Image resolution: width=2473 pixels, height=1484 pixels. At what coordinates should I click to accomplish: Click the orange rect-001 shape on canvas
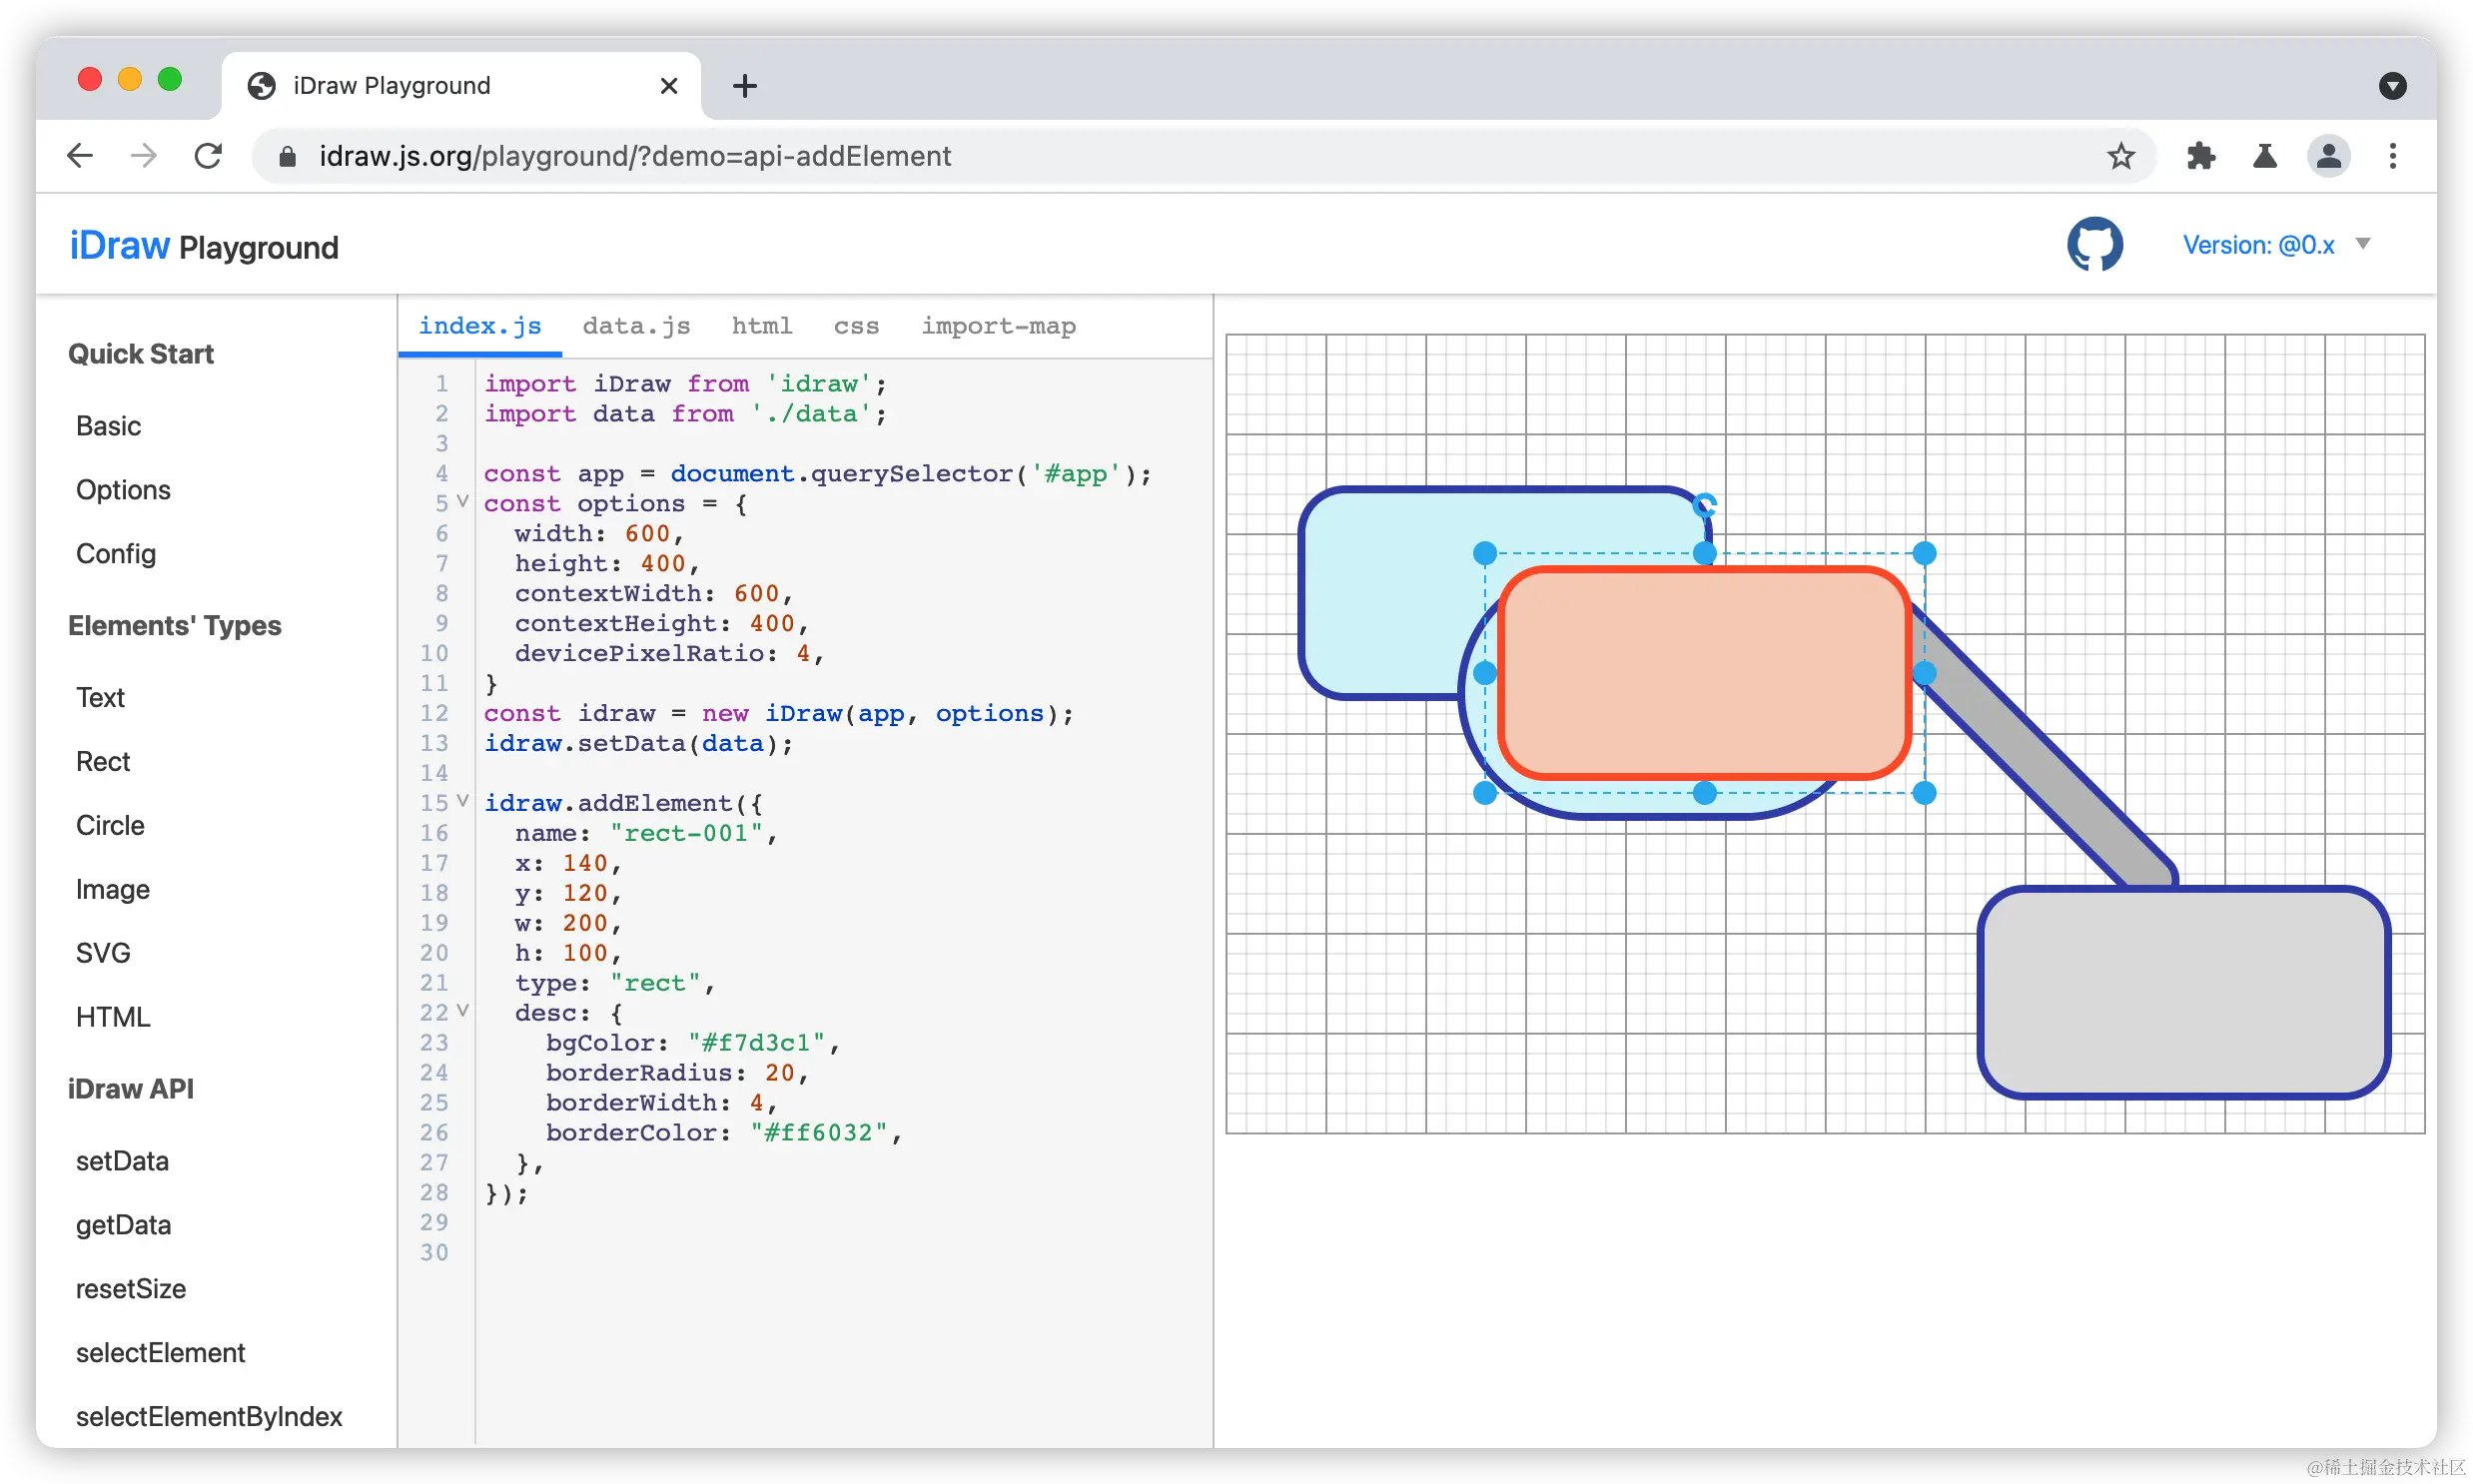pyautogui.click(x=1704, y=673)
